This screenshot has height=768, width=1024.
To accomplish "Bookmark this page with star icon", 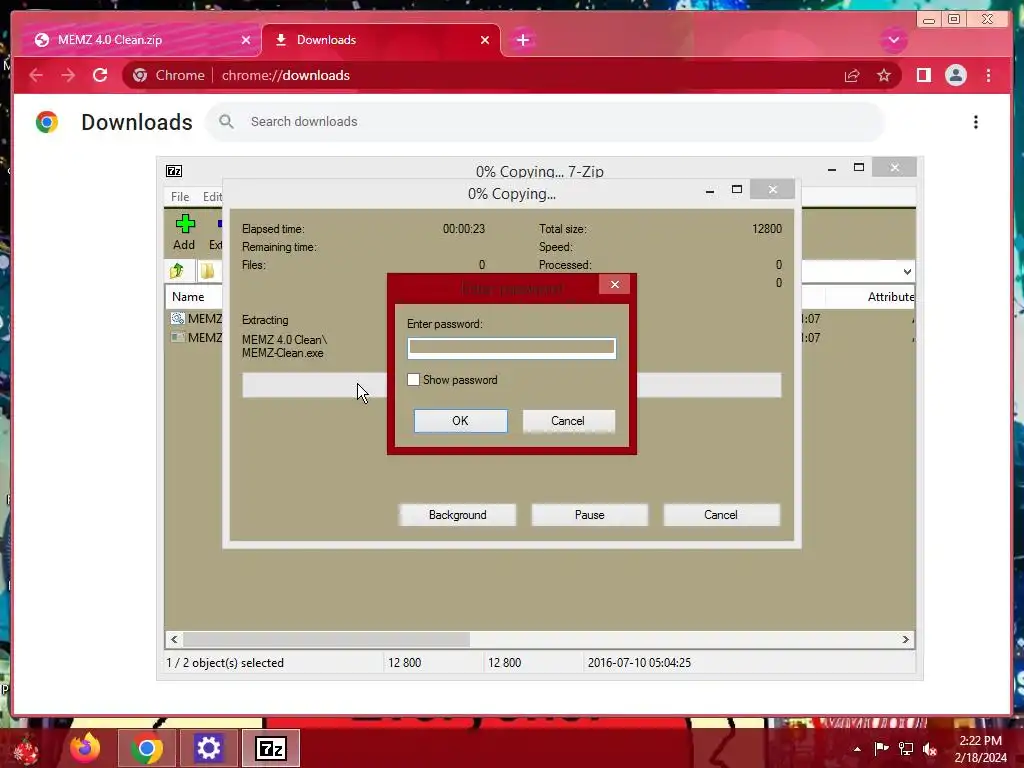I will [x=884, y=76].
